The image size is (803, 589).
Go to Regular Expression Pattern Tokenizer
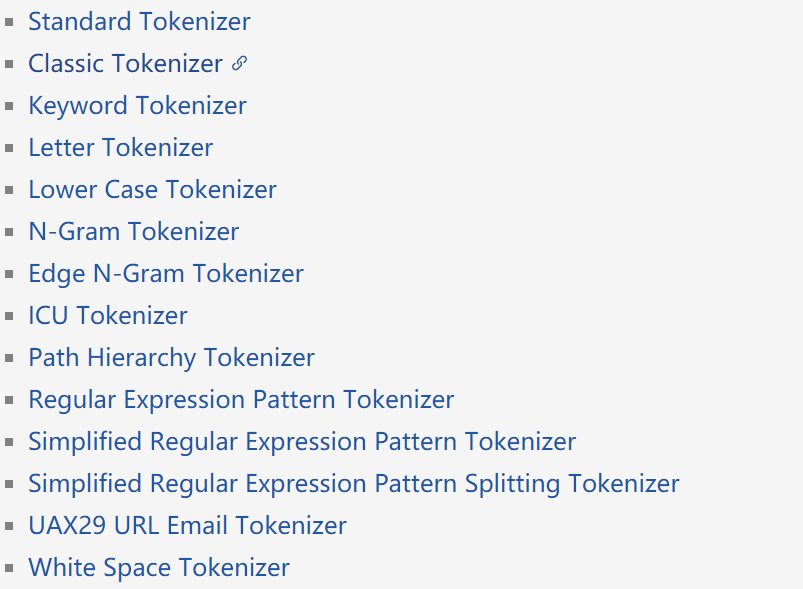click(x=241, y=399)
